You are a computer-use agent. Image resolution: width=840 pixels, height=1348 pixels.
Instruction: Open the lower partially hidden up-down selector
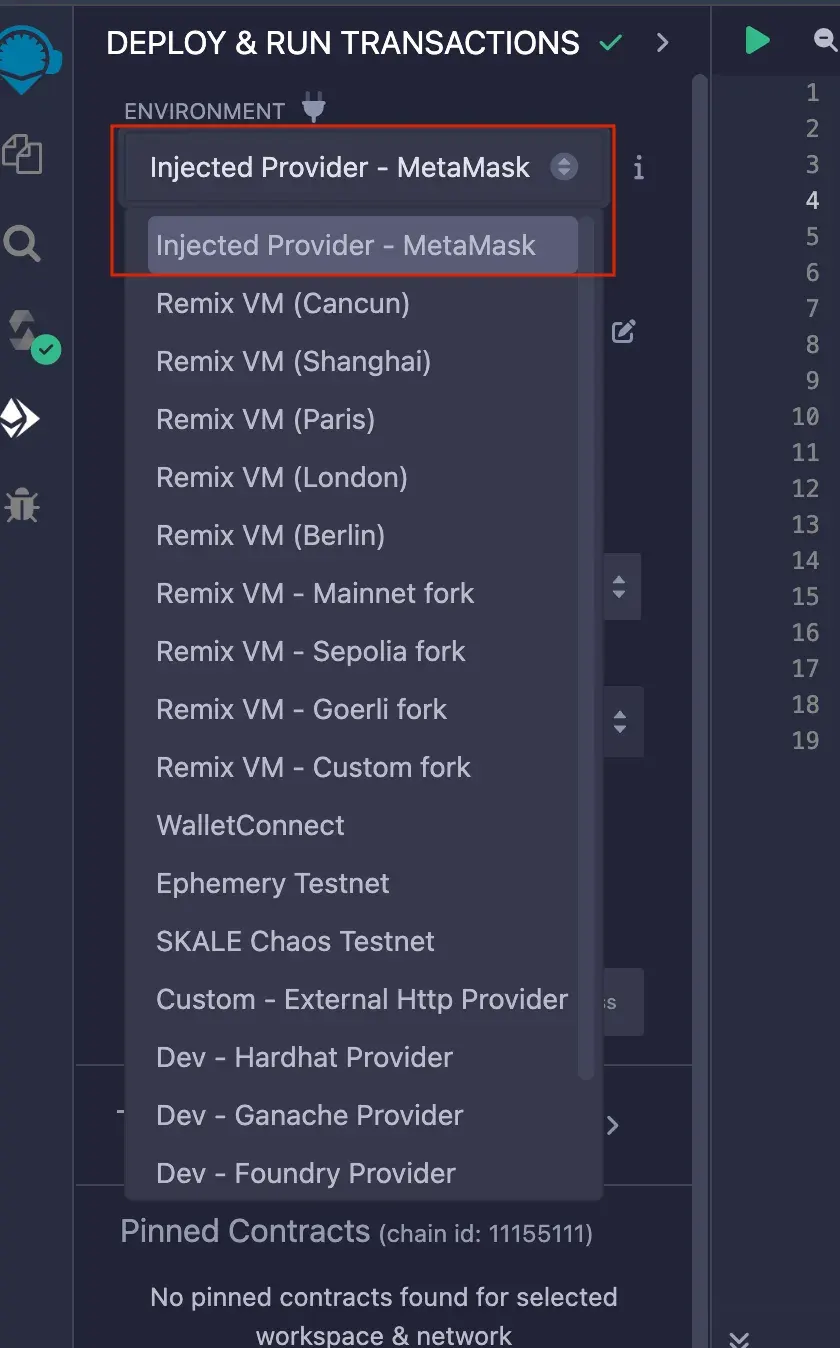coord(620,721)
